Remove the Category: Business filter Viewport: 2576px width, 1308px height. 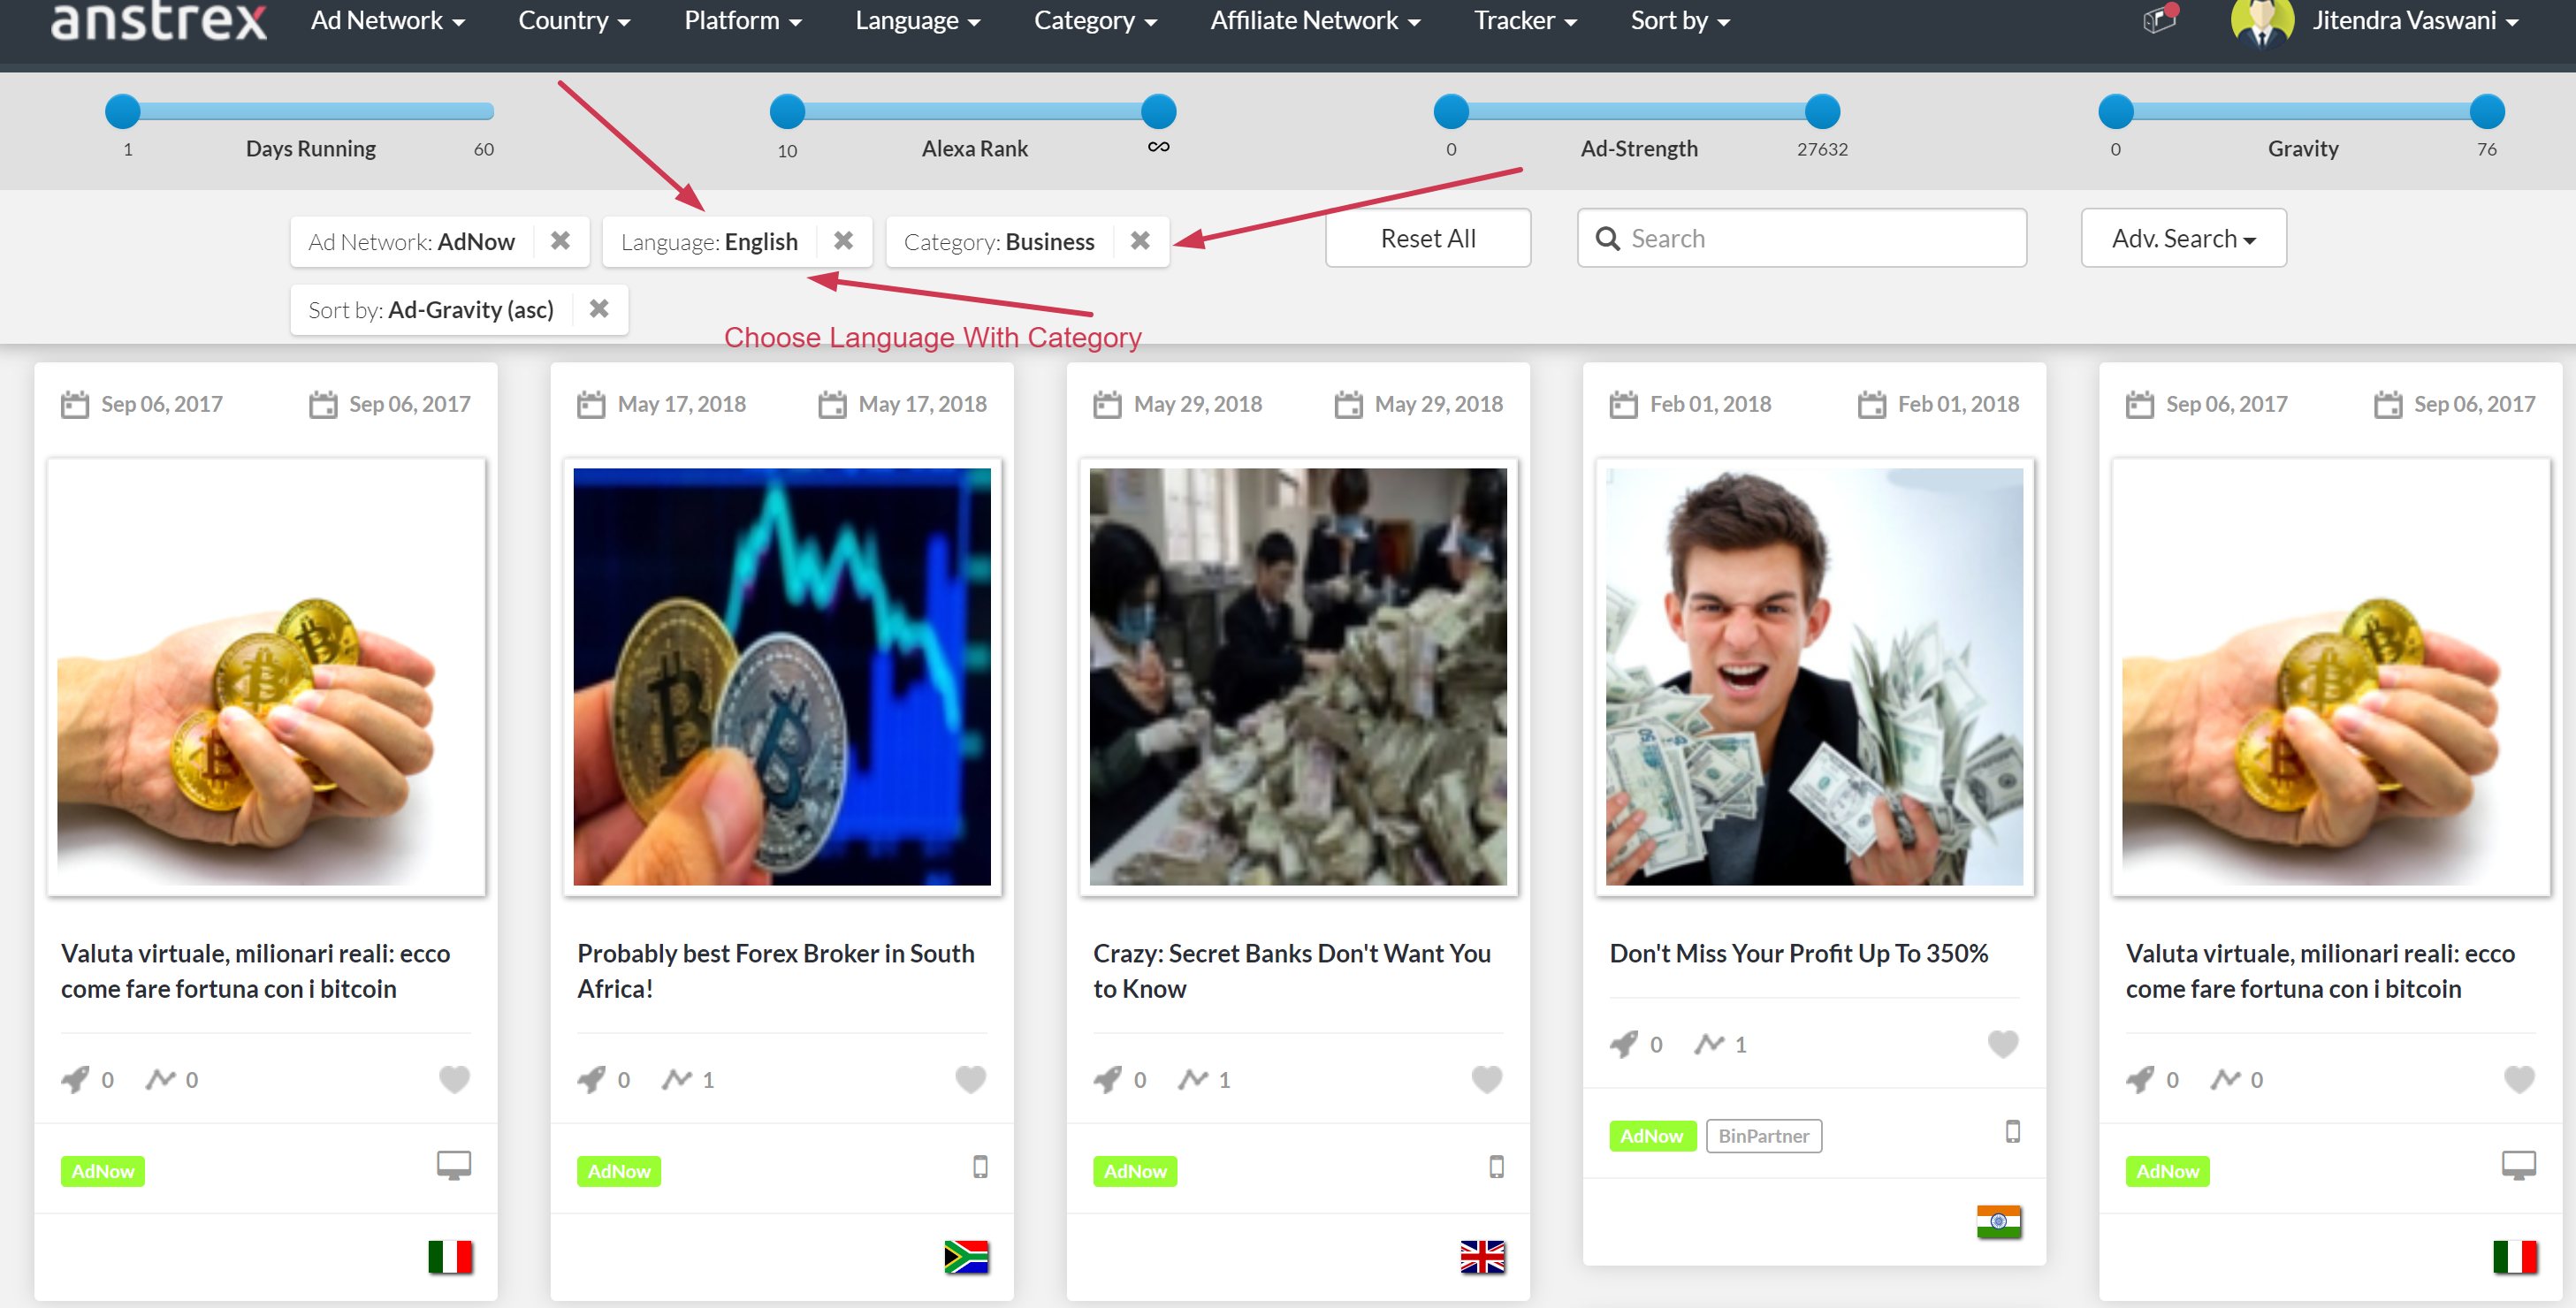1139,241
